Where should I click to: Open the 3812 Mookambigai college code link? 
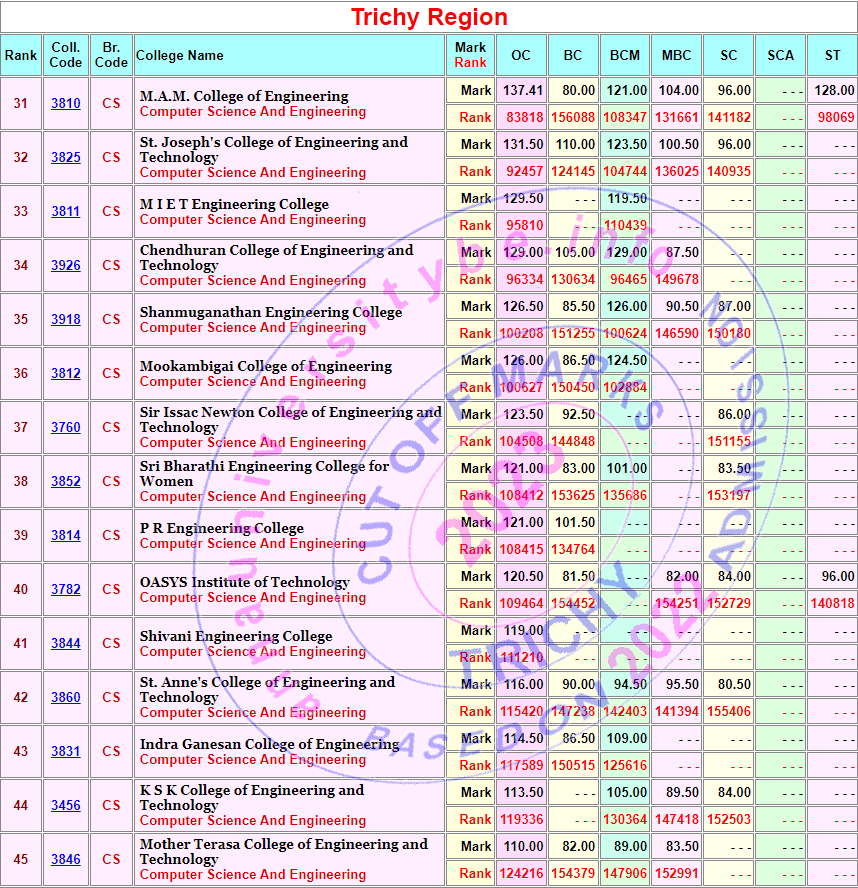click(x=66, y=374)
